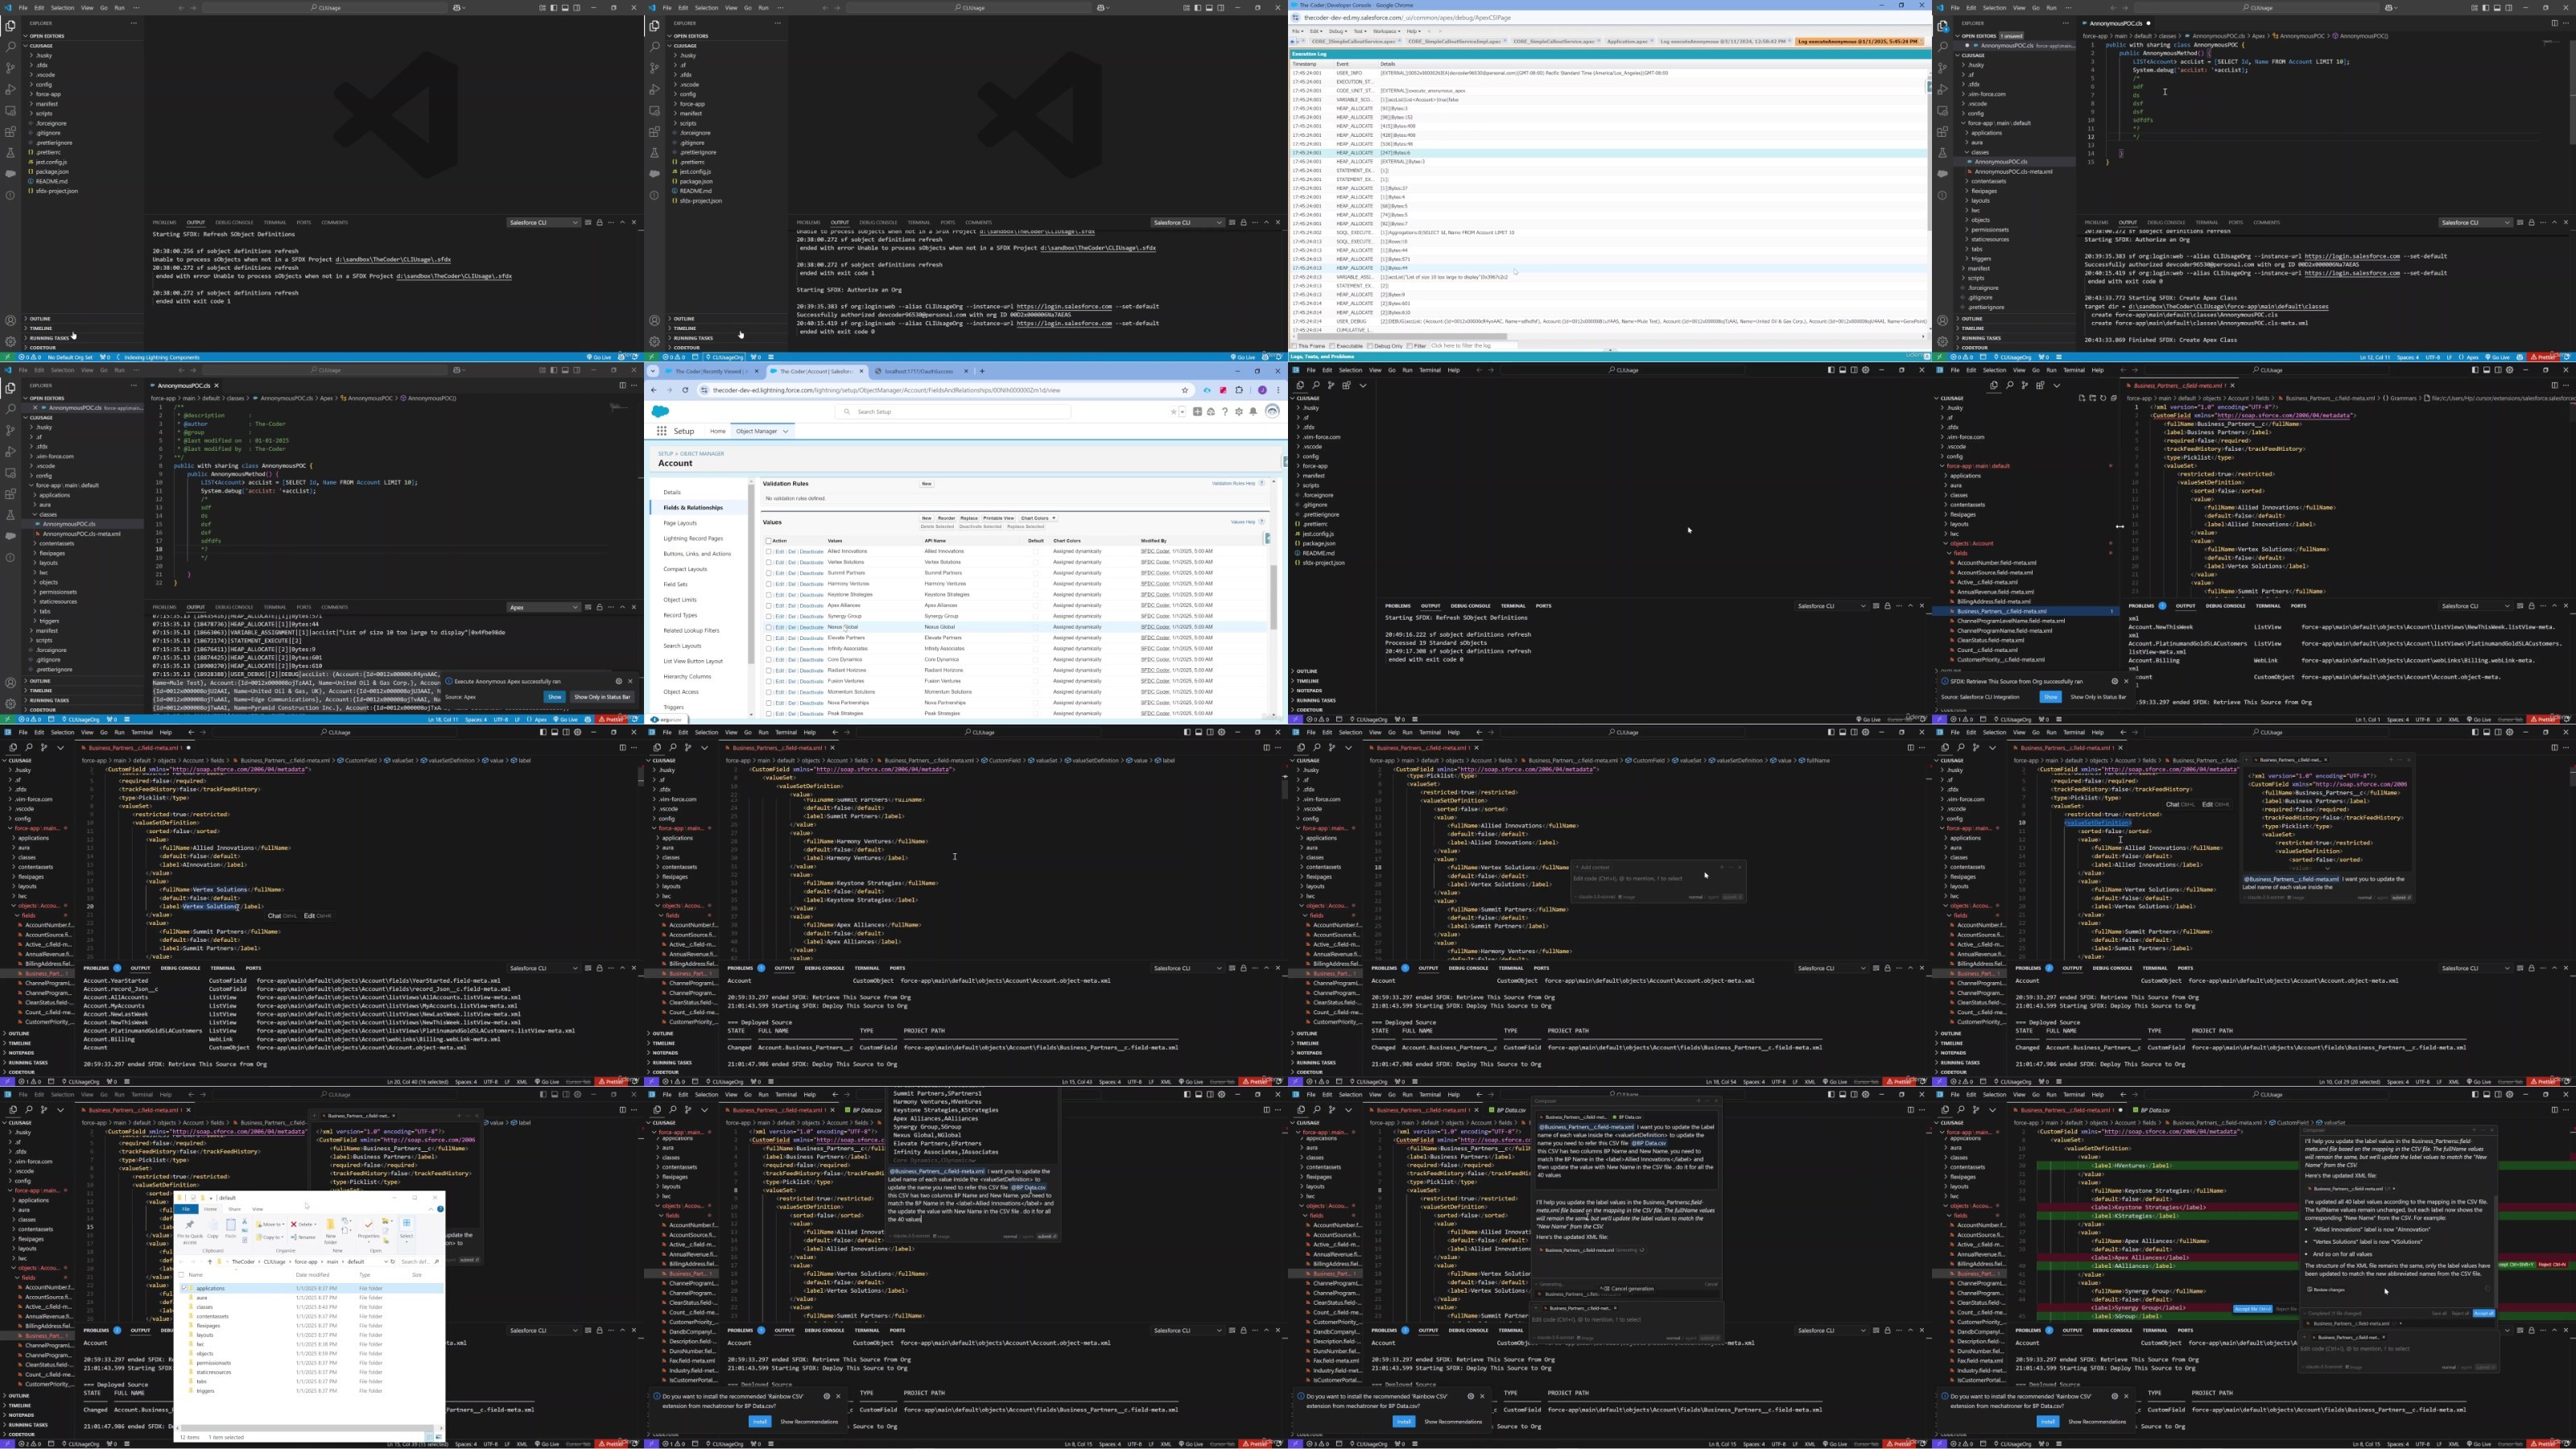The image size is (2576, 1449).
Task: Open the Chrome profile J avatar
Action: pyautogui.click(x=1263, y=390)
